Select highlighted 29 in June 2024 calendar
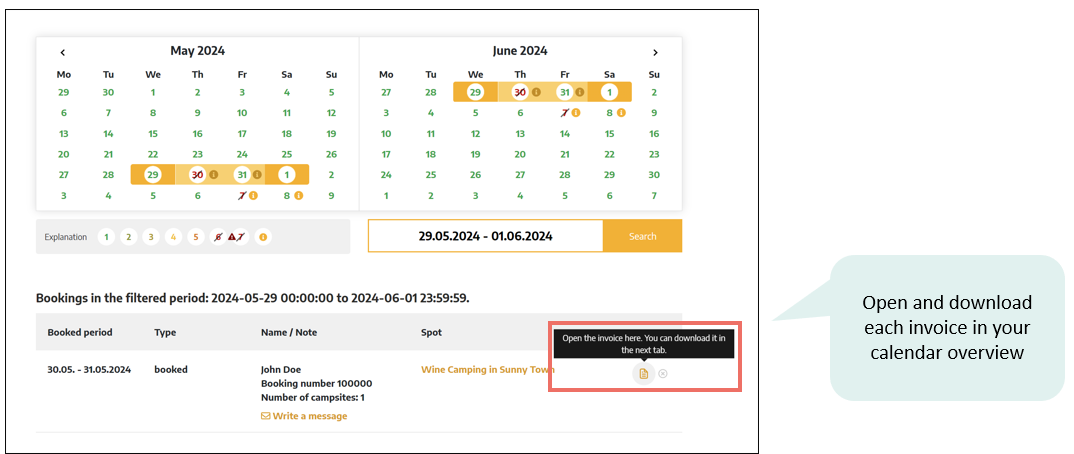This screenshot has width=1074, height=454. (x=475, y=92)
